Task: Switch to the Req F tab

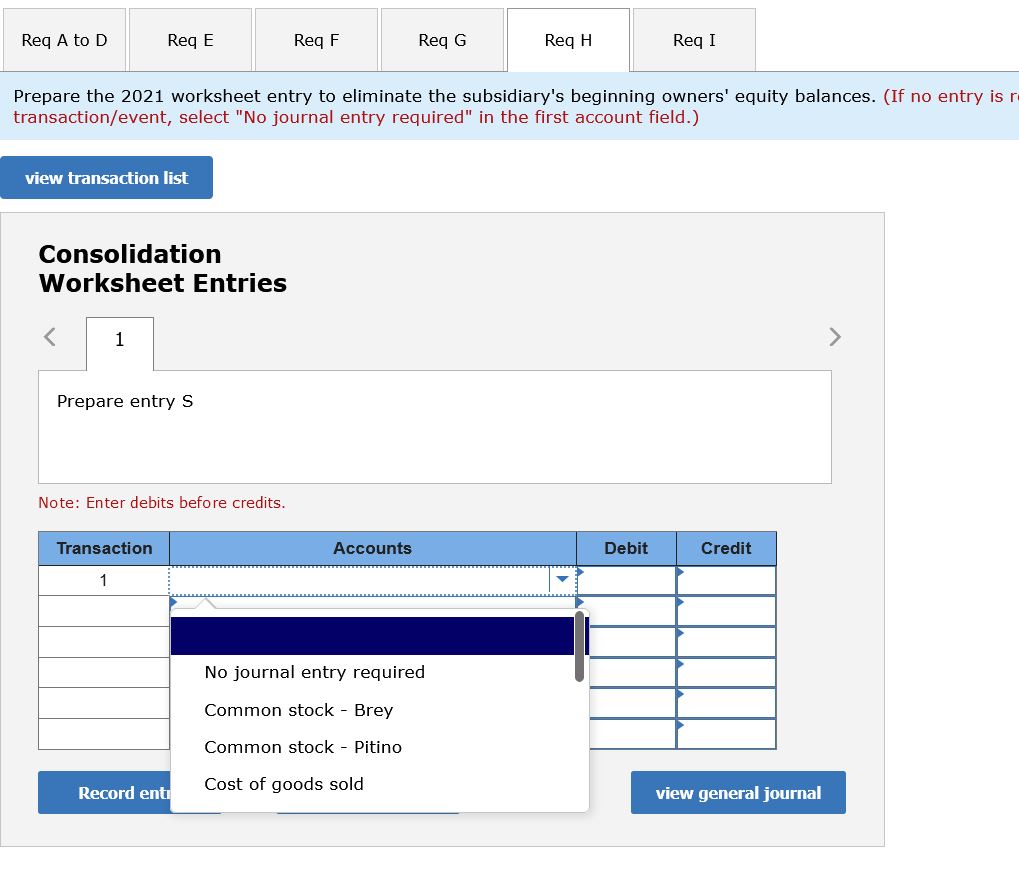Action: click(x=316, y=40)
